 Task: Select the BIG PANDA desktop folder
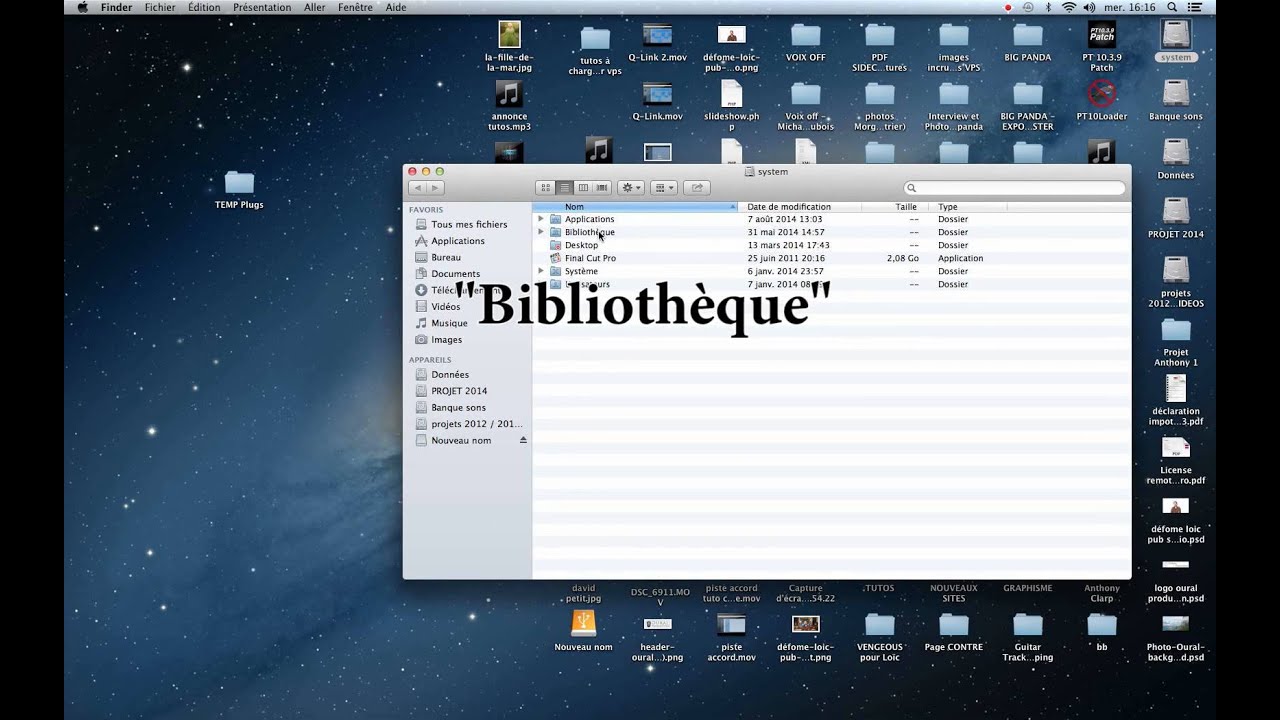(1028, 42)
